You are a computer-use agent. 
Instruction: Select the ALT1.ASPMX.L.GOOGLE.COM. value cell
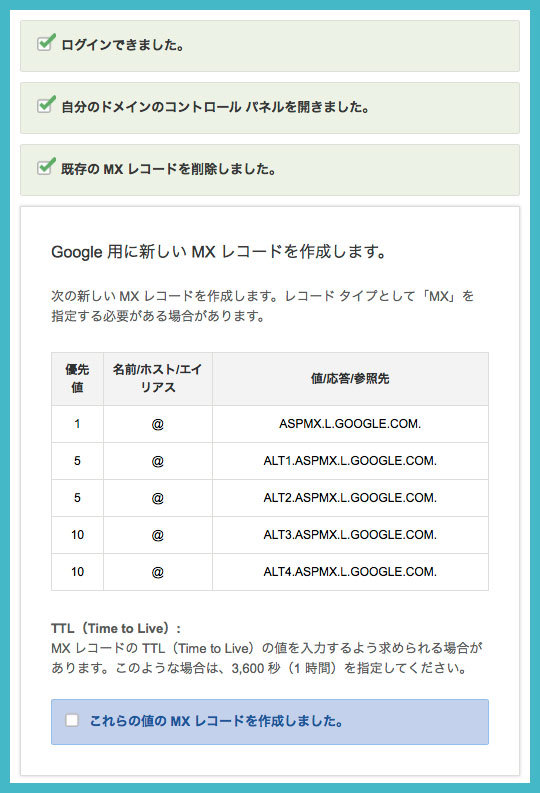[x=350, y=461]
